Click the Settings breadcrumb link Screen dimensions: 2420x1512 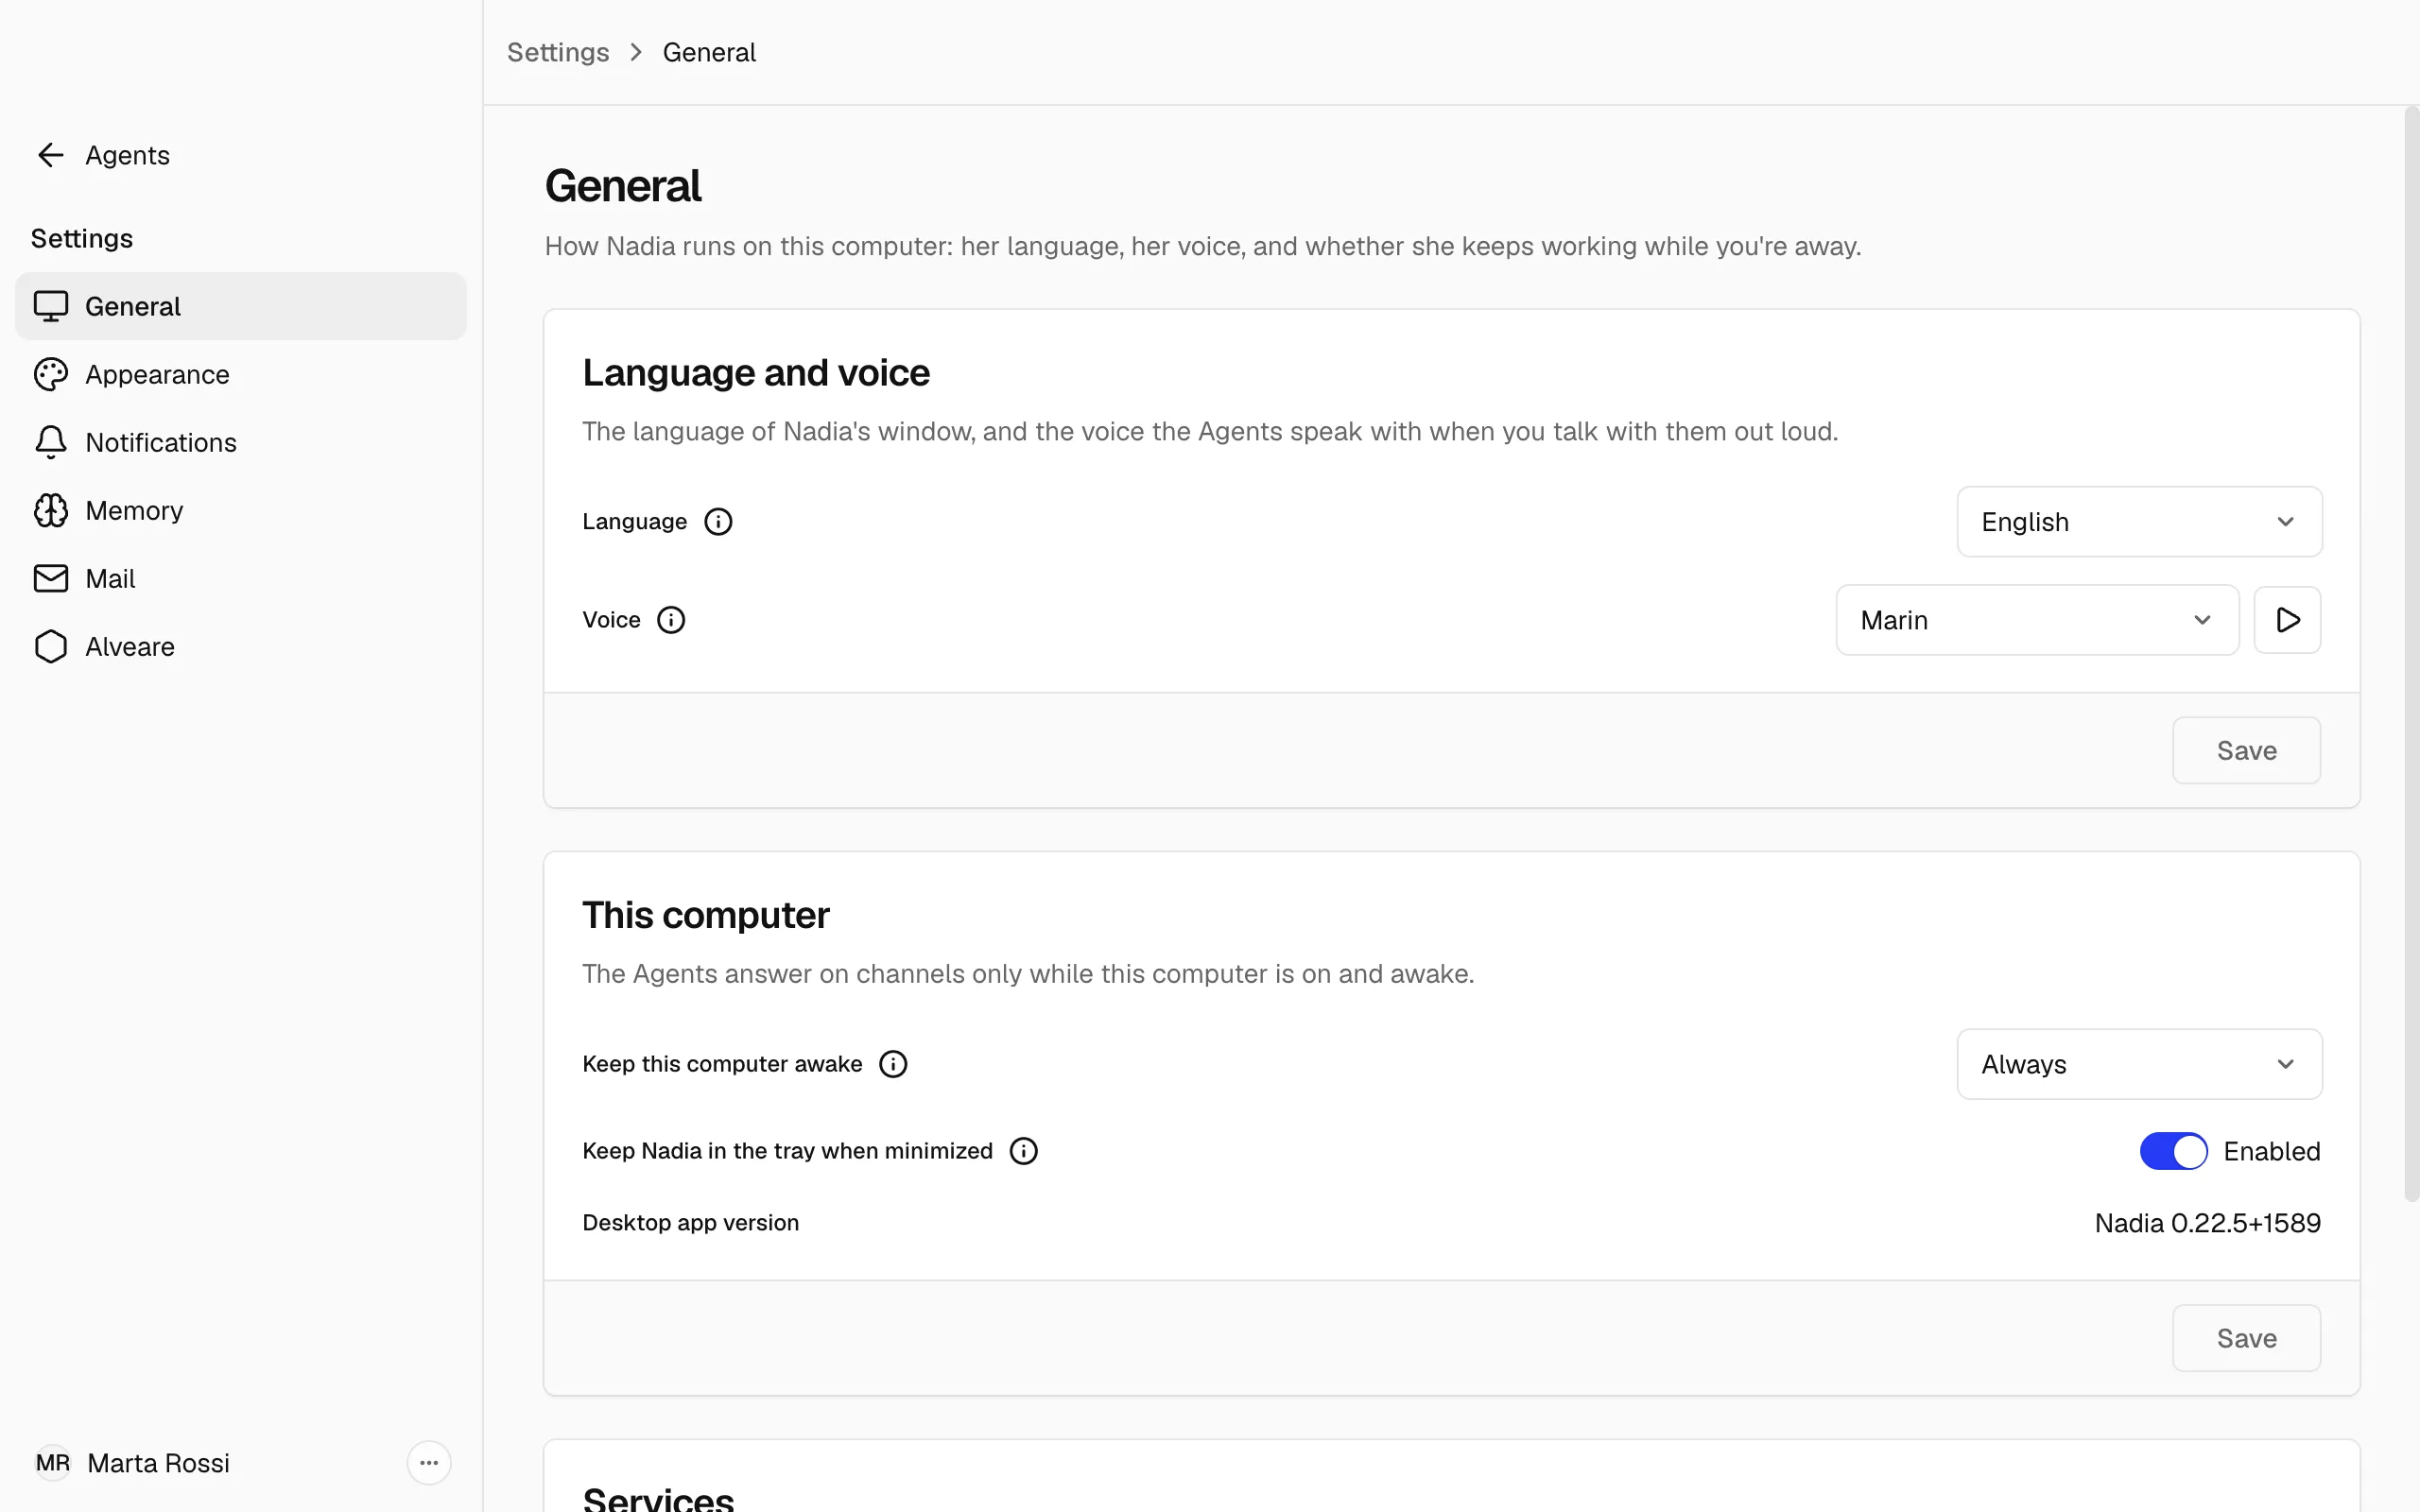point(558,52)
